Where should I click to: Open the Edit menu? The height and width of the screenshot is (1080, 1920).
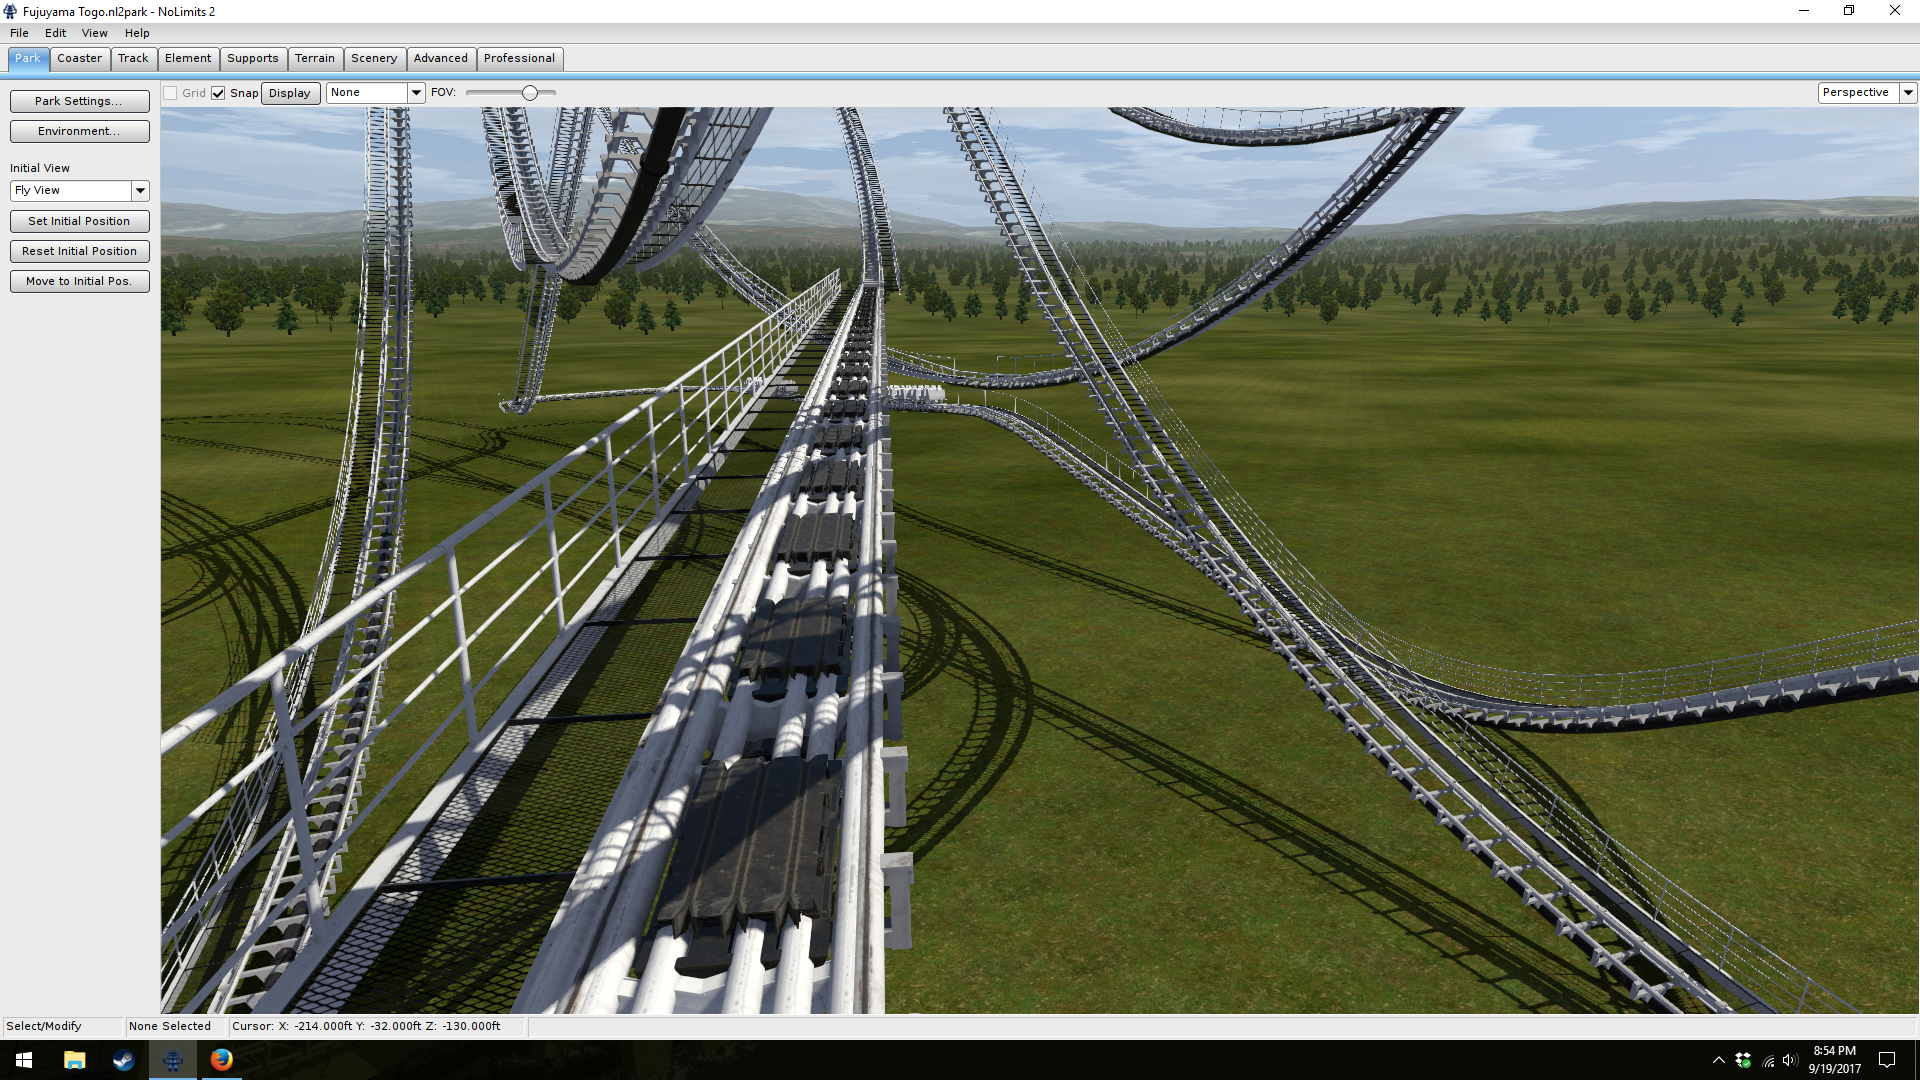coord(55,33)
